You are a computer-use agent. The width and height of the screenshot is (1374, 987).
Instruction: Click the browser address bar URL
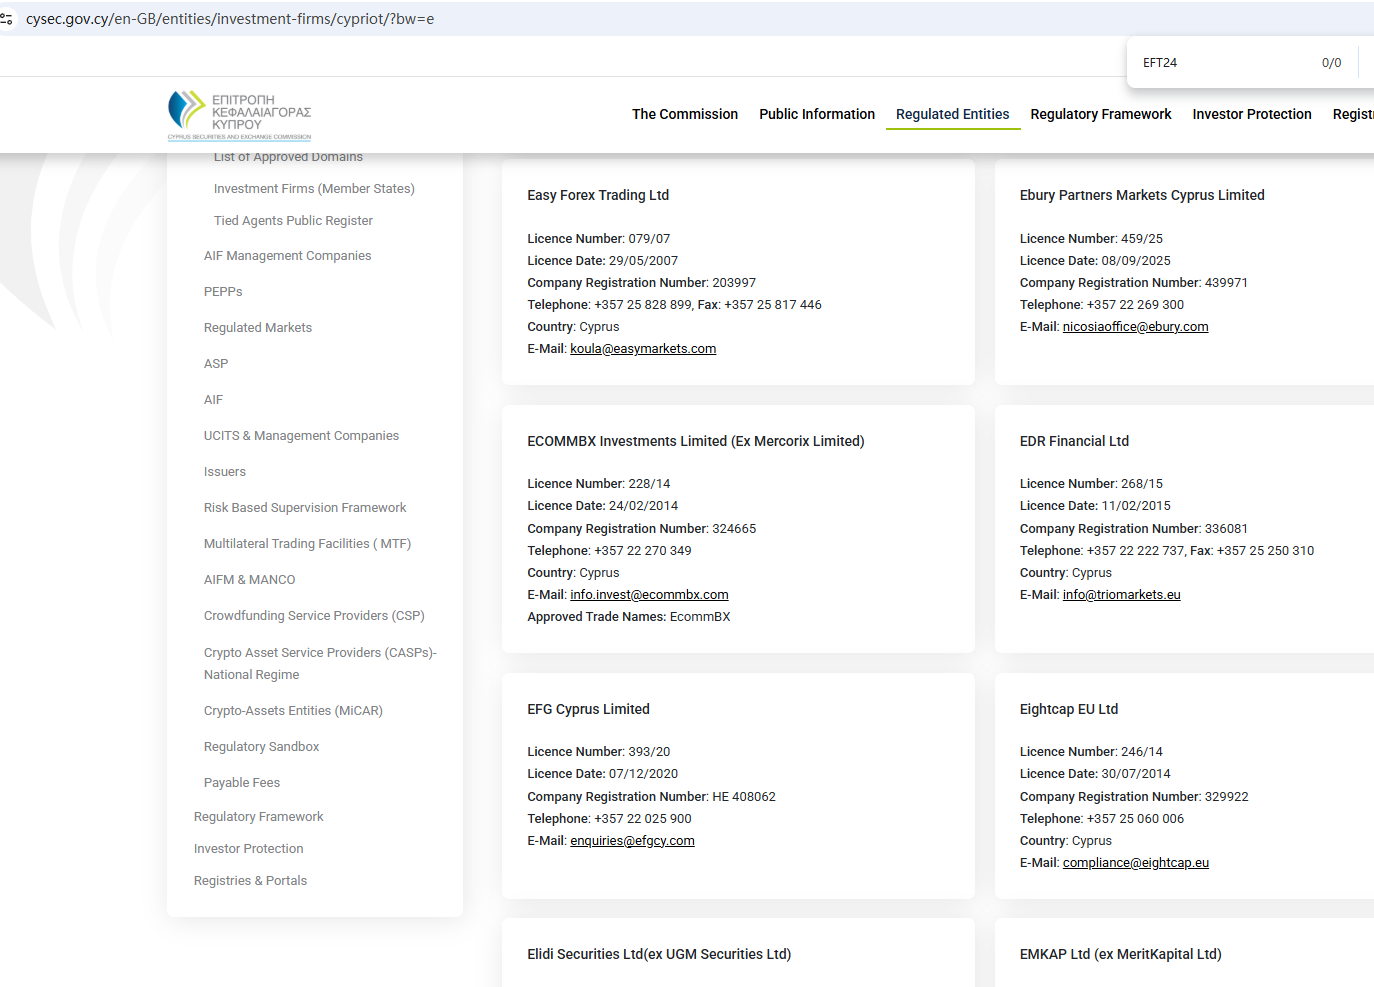[230, 19]
